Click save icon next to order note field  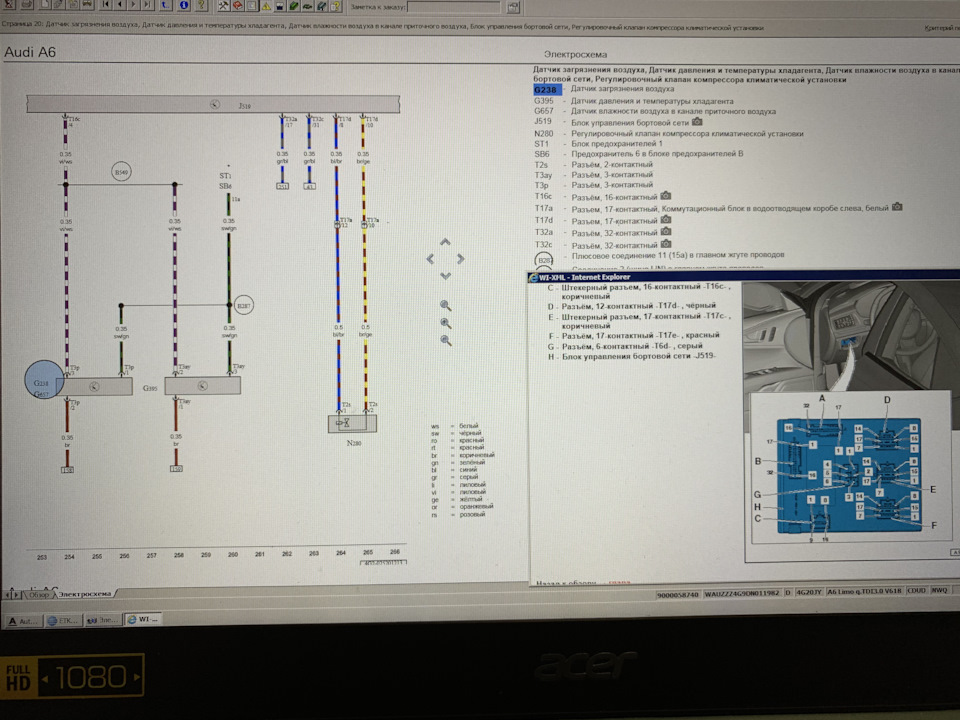(x=513, y=7)
